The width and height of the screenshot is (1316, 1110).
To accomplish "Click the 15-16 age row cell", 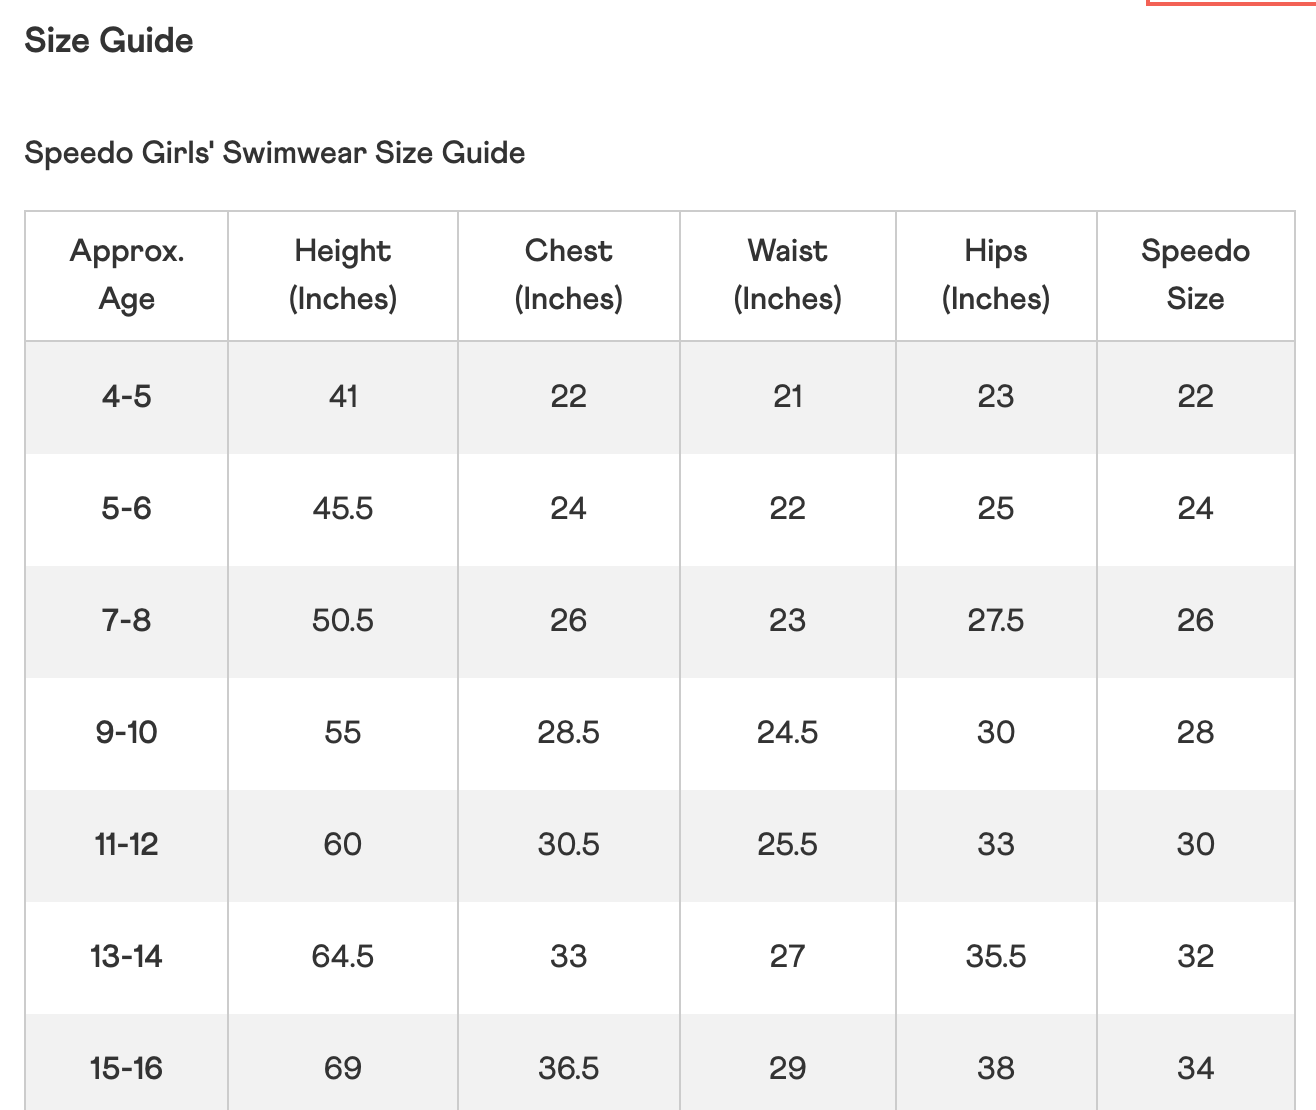I will click(127, 1064).
